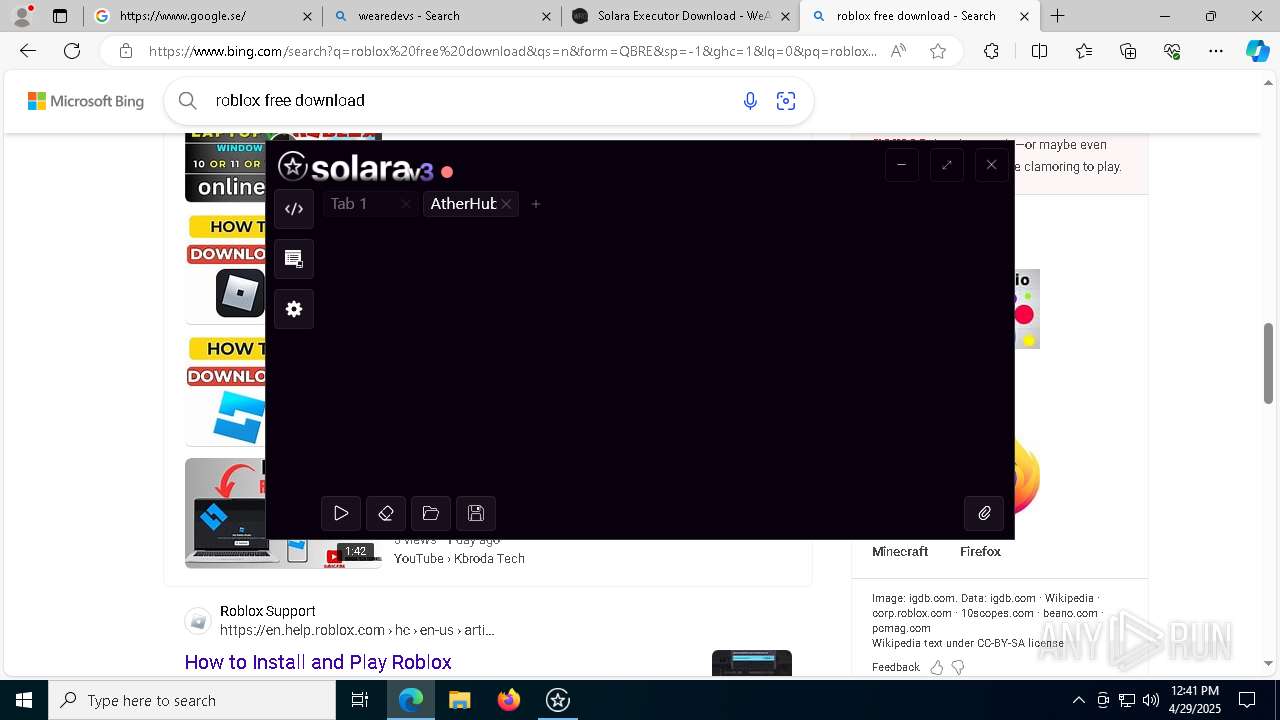
Task: Add a new Solara script tab
Action: pos(536,204)
